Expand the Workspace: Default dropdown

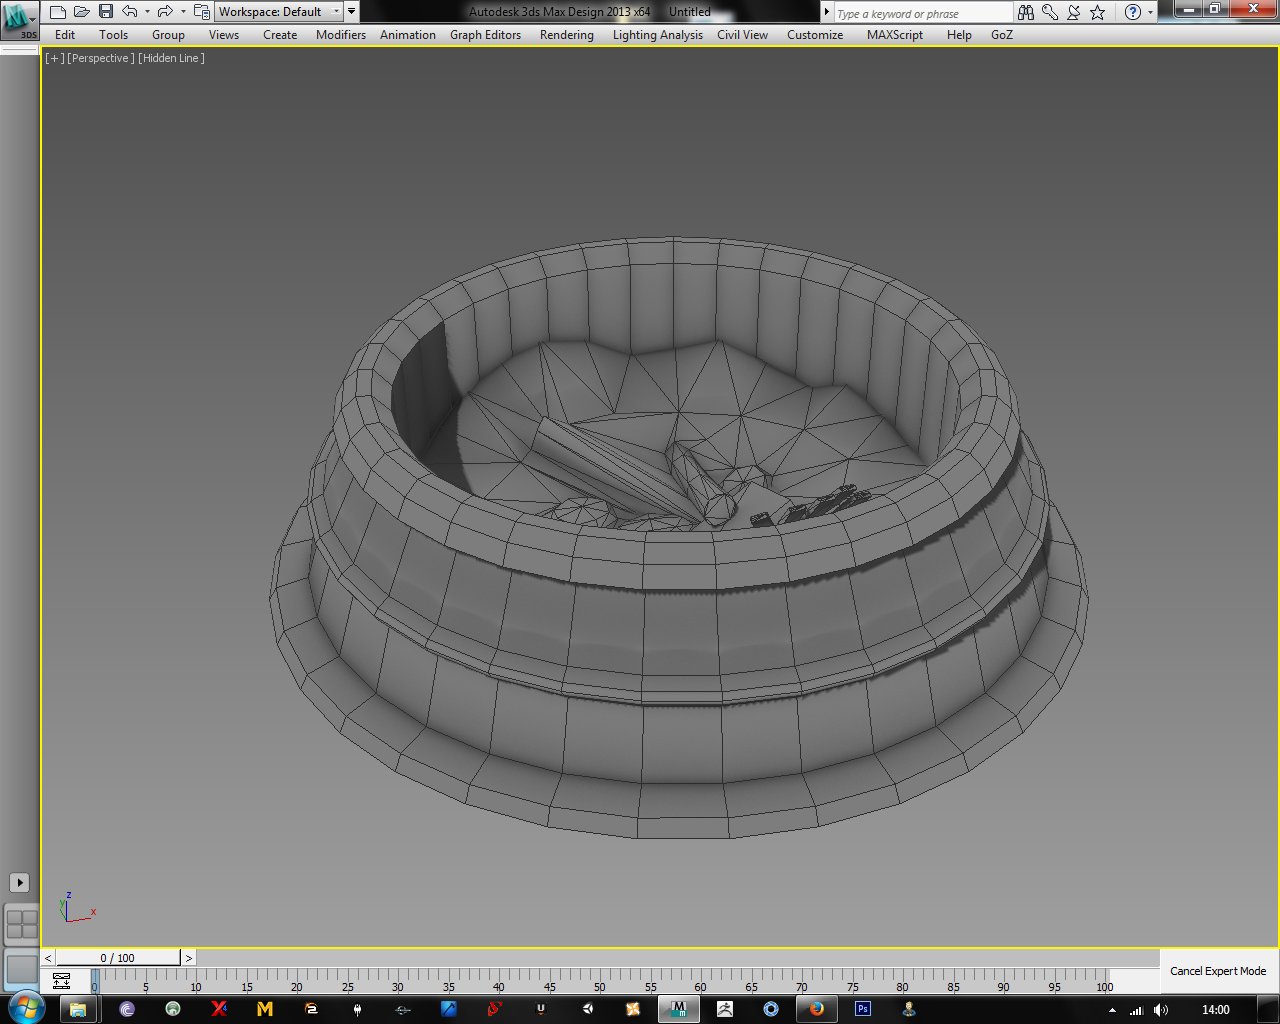pos(279,12)
